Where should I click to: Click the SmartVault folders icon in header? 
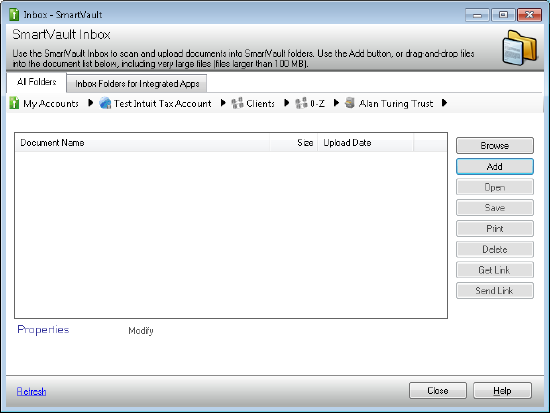520,47
